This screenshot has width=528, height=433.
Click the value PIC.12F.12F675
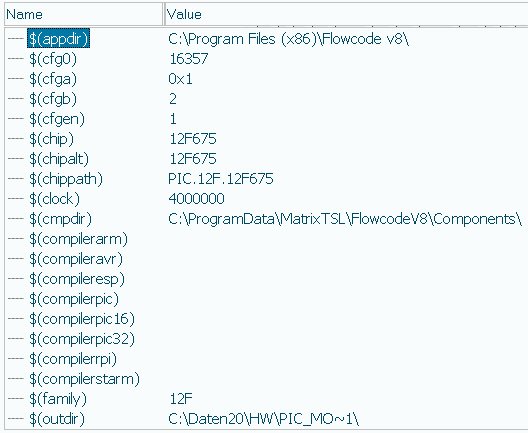[x=221, y=179]
